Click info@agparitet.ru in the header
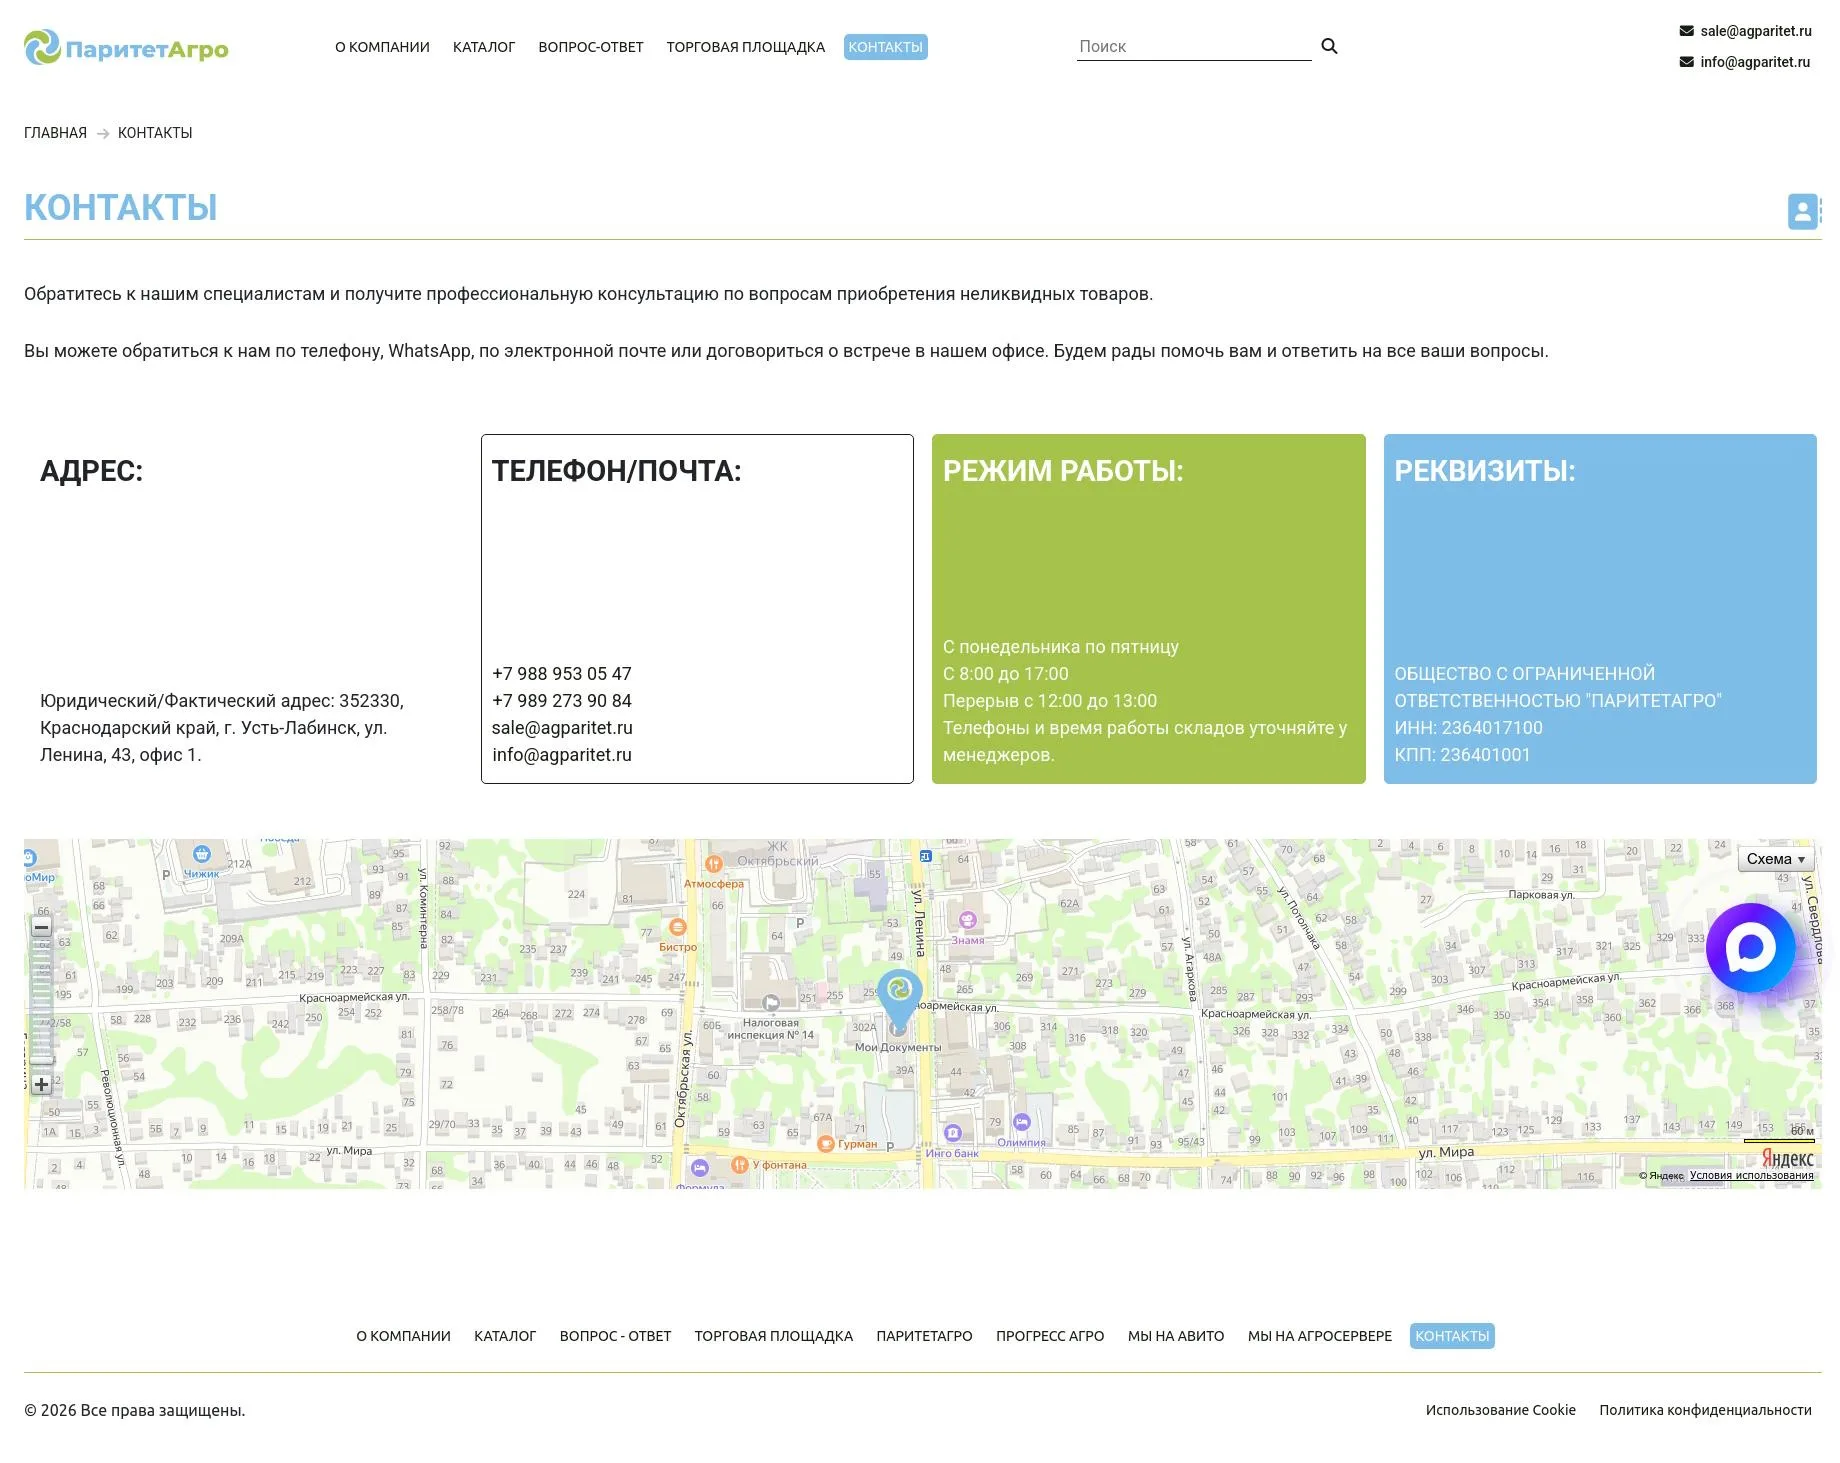This screenshot has width=1840, height=1463. [x=1755, y=62]
